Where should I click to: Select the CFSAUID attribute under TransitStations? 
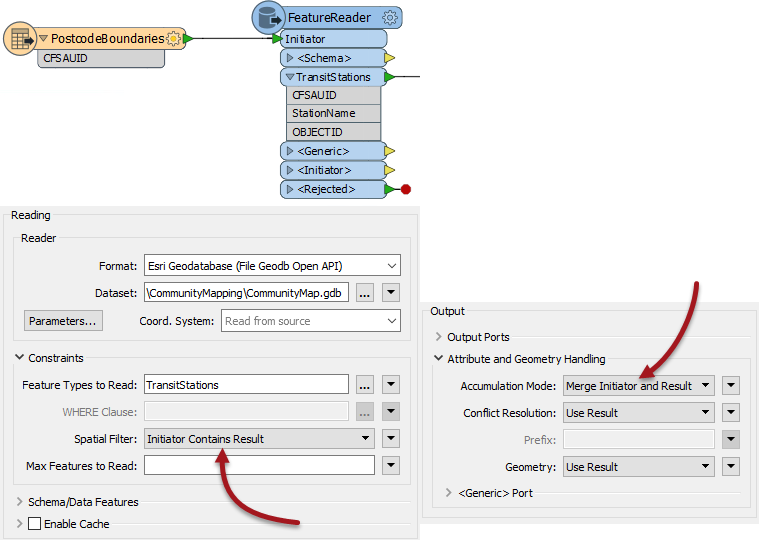coord(334,95)
